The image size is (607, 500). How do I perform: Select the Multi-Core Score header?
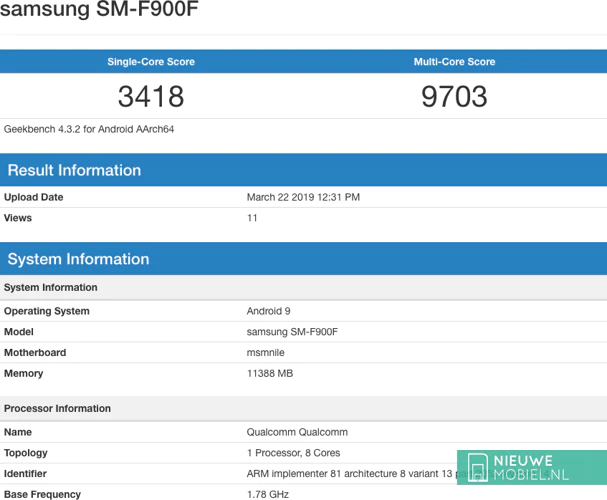(x=454, y=62)
